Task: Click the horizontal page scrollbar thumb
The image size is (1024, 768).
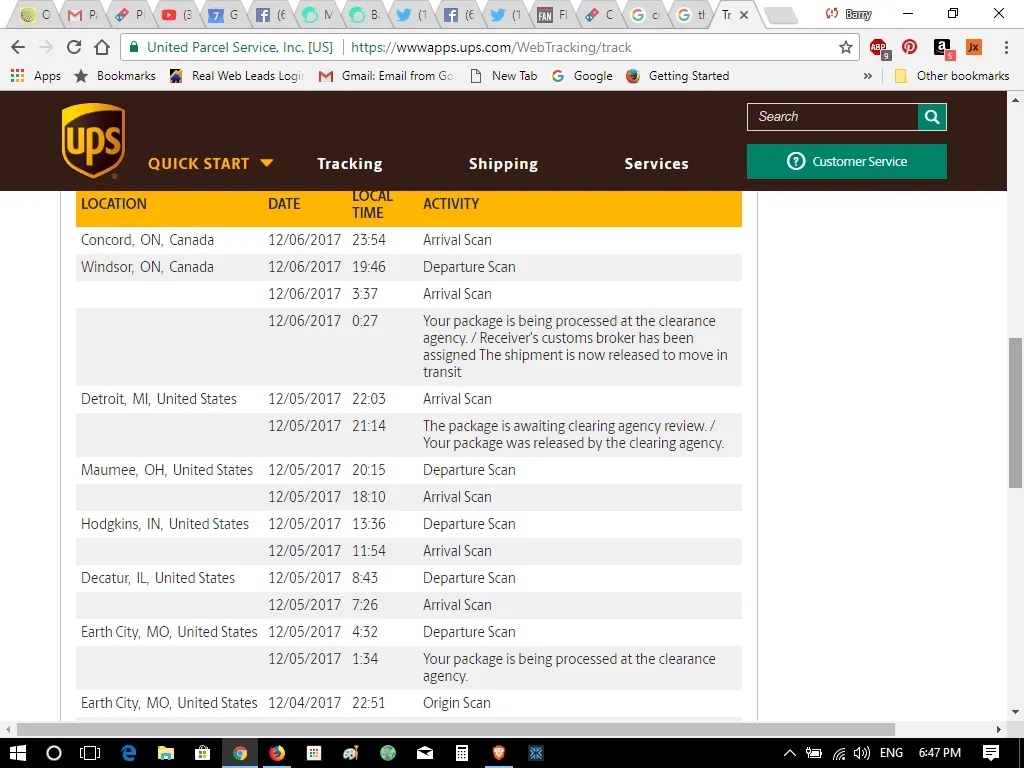Action: pyautogui.click(x=455, y=729)
